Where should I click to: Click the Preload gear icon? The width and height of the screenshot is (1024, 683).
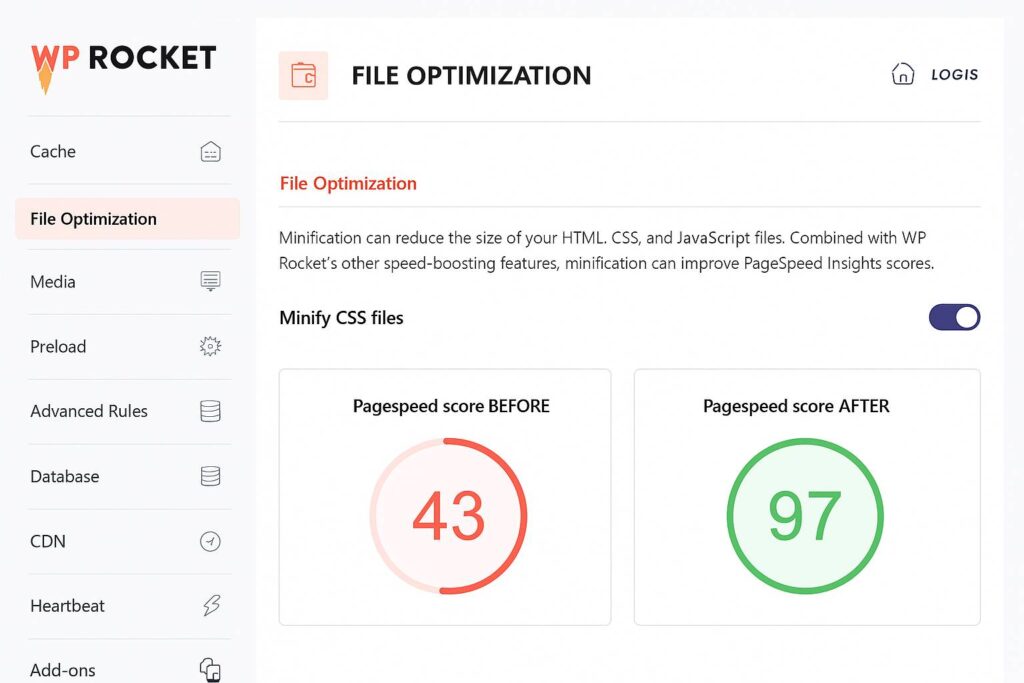pyautogui.click(x=210, y=347)
